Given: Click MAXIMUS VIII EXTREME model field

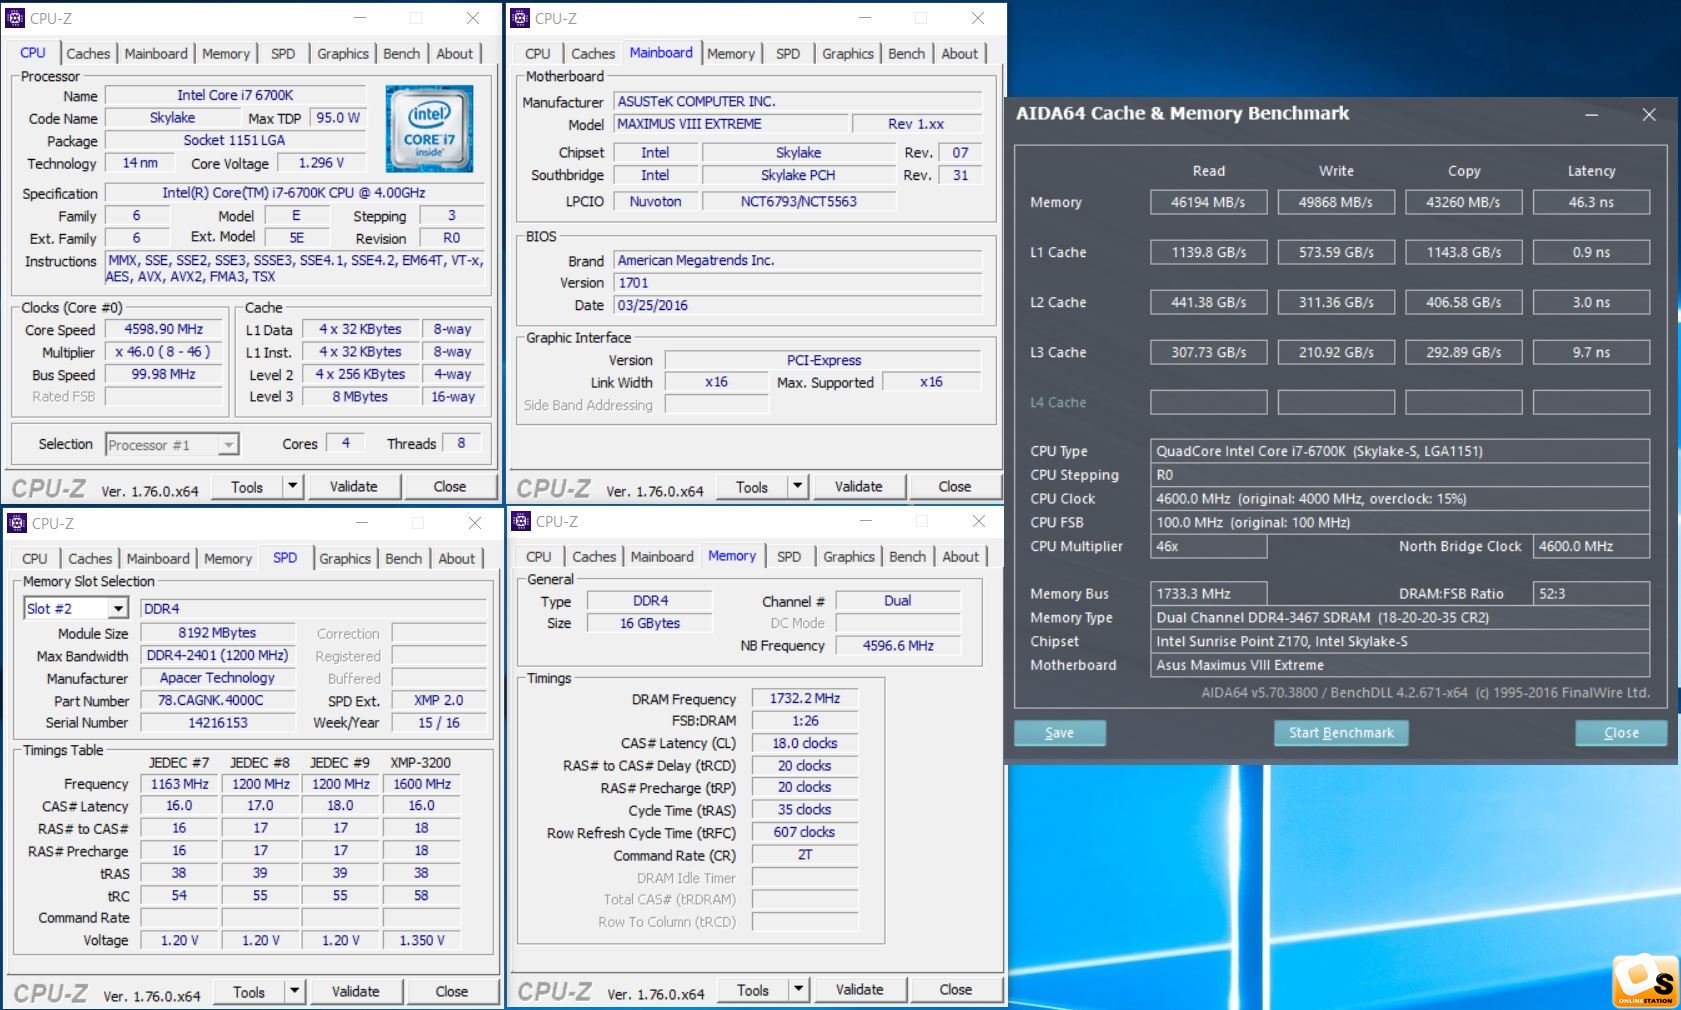Looking at the screenshot, I should pos(730,124).
